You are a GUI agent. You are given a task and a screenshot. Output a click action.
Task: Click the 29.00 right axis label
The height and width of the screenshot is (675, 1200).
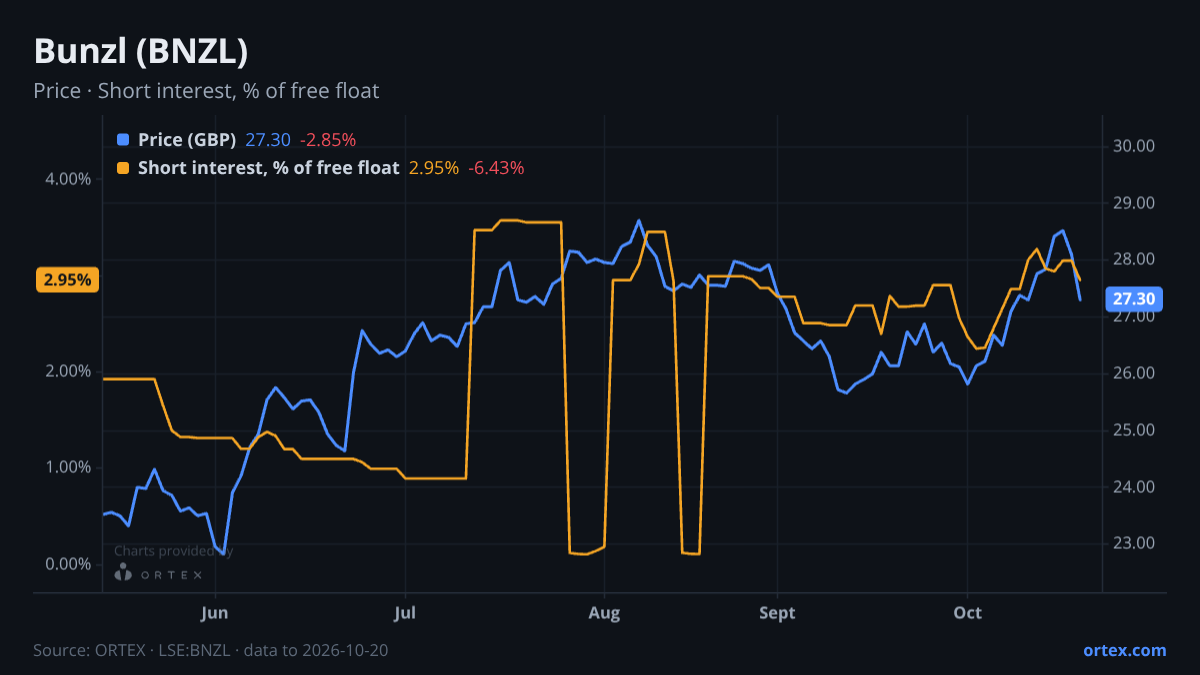pos(1134,203)
